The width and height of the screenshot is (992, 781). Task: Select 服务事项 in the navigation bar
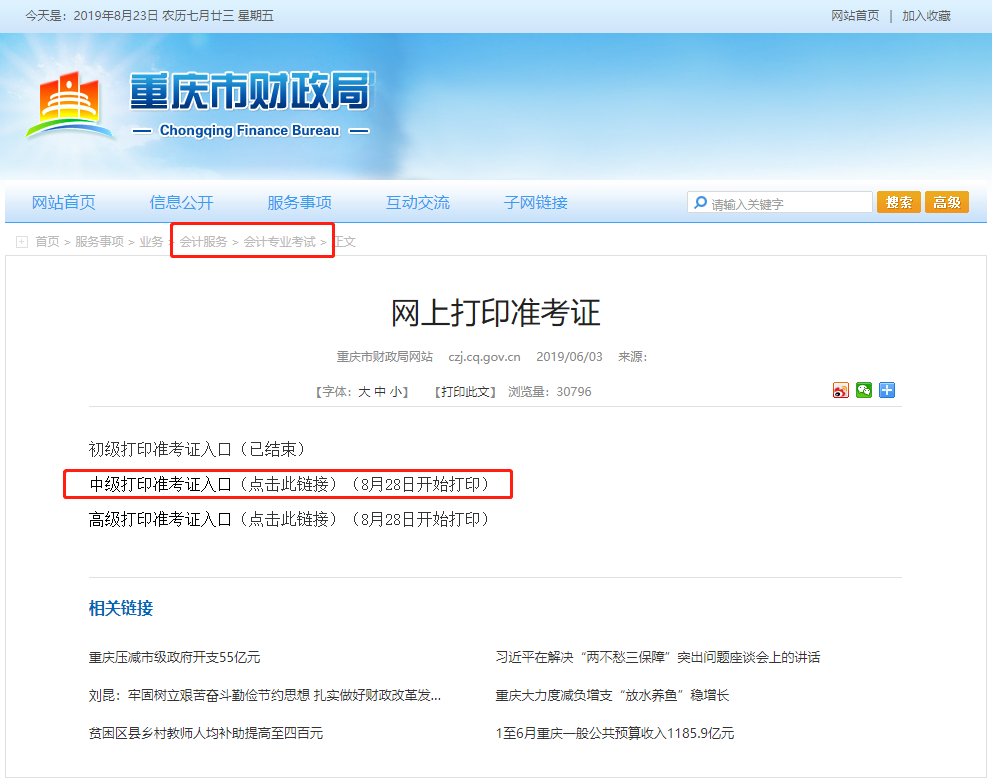coord(300,202)
